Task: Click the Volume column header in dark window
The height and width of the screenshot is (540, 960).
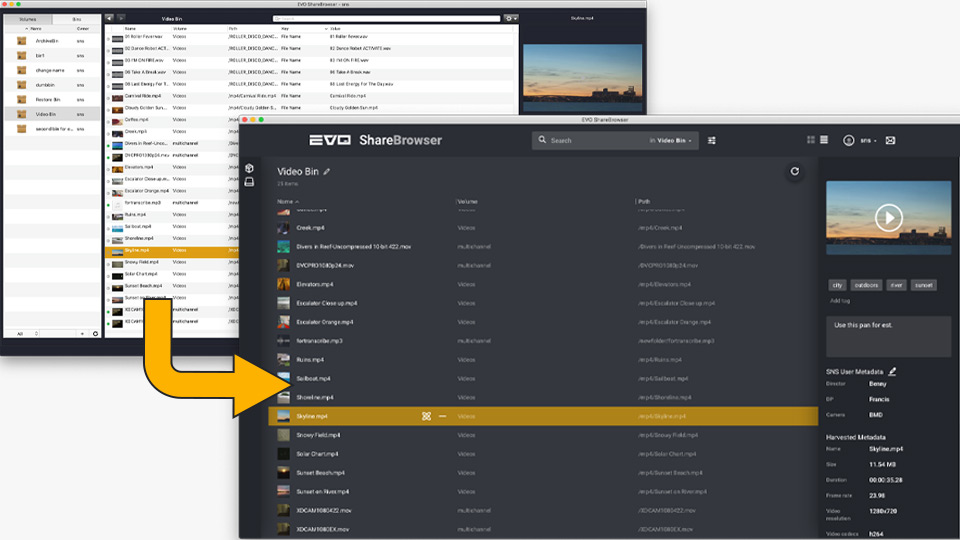Action: (x=467, y=201)
